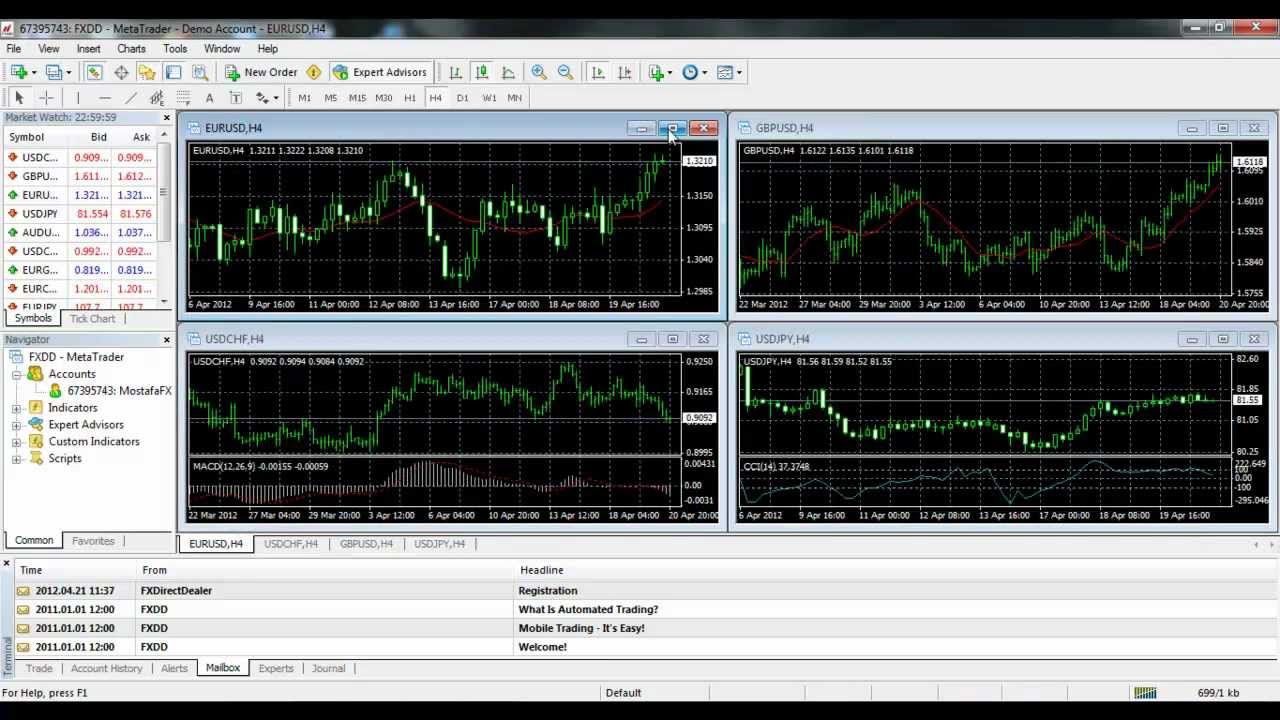Open the Periods clock dropdown
Image resolution: width=1280 pixels, height=720 pixels.
point(694,72)
